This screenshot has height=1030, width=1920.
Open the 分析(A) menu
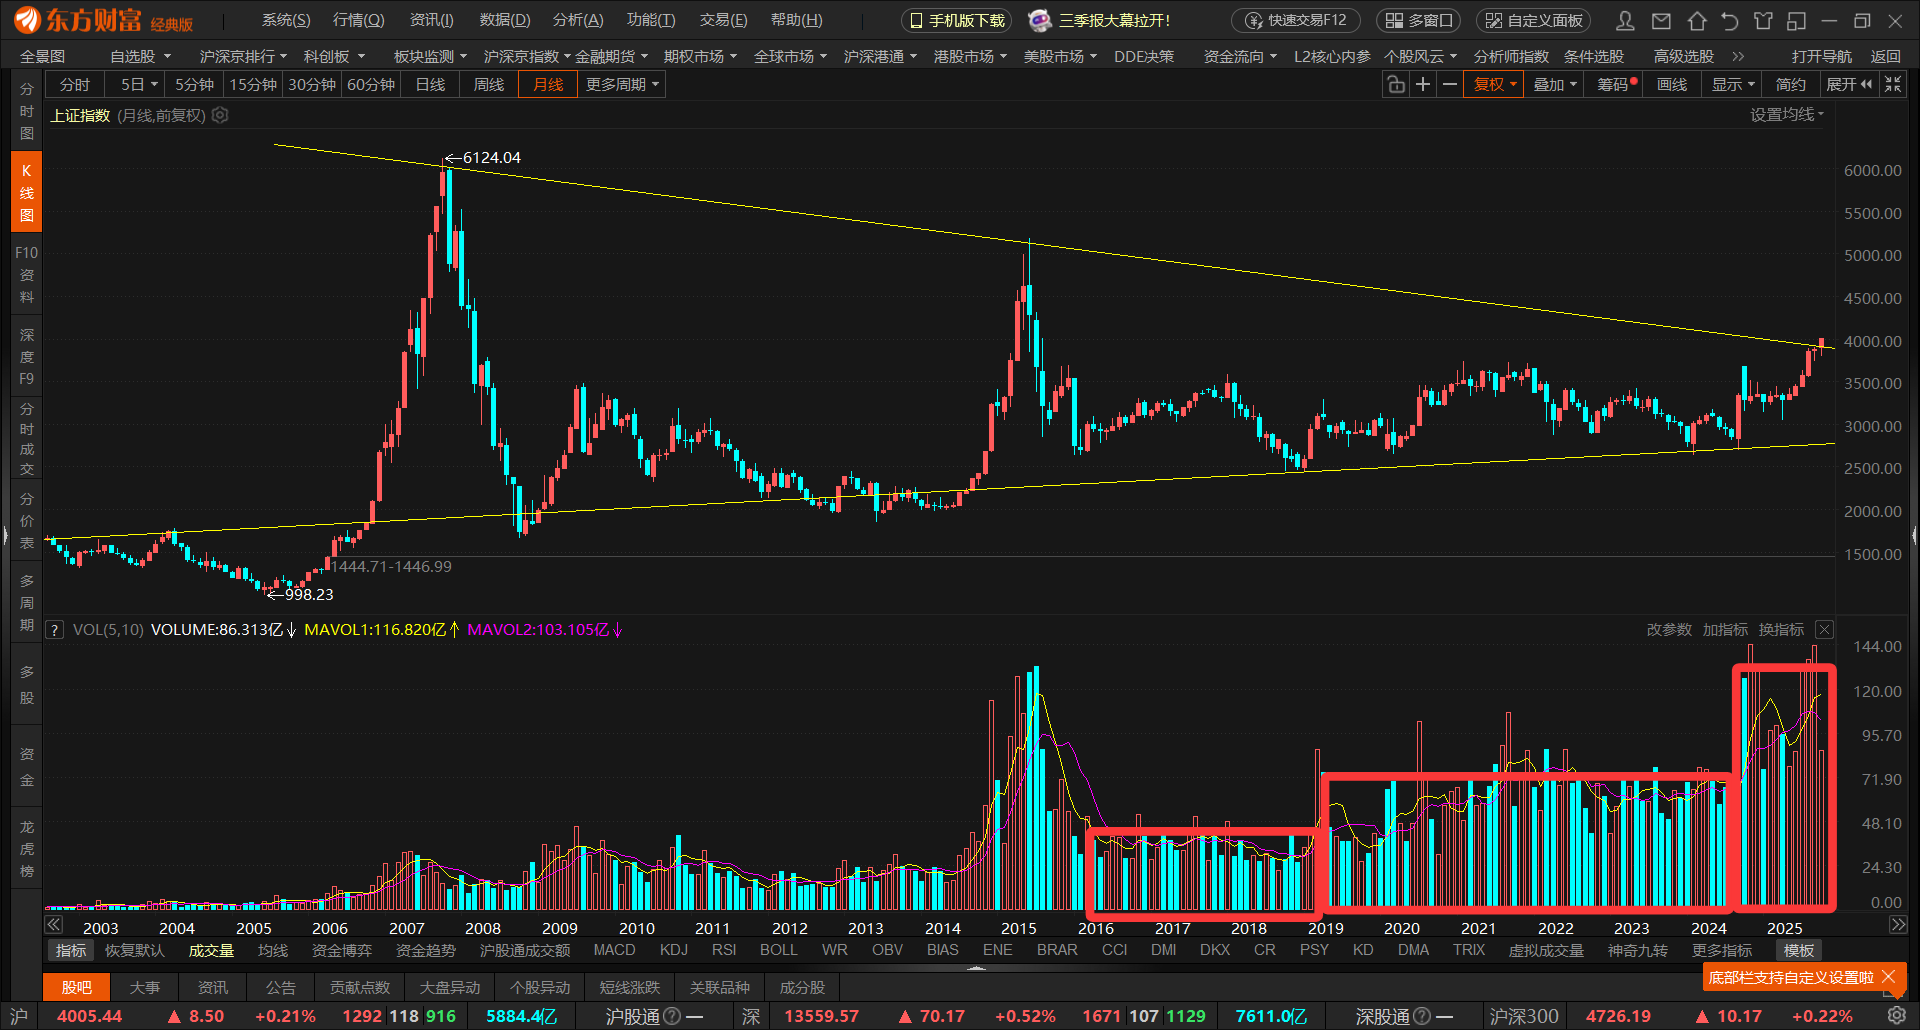tap(578, 20)
